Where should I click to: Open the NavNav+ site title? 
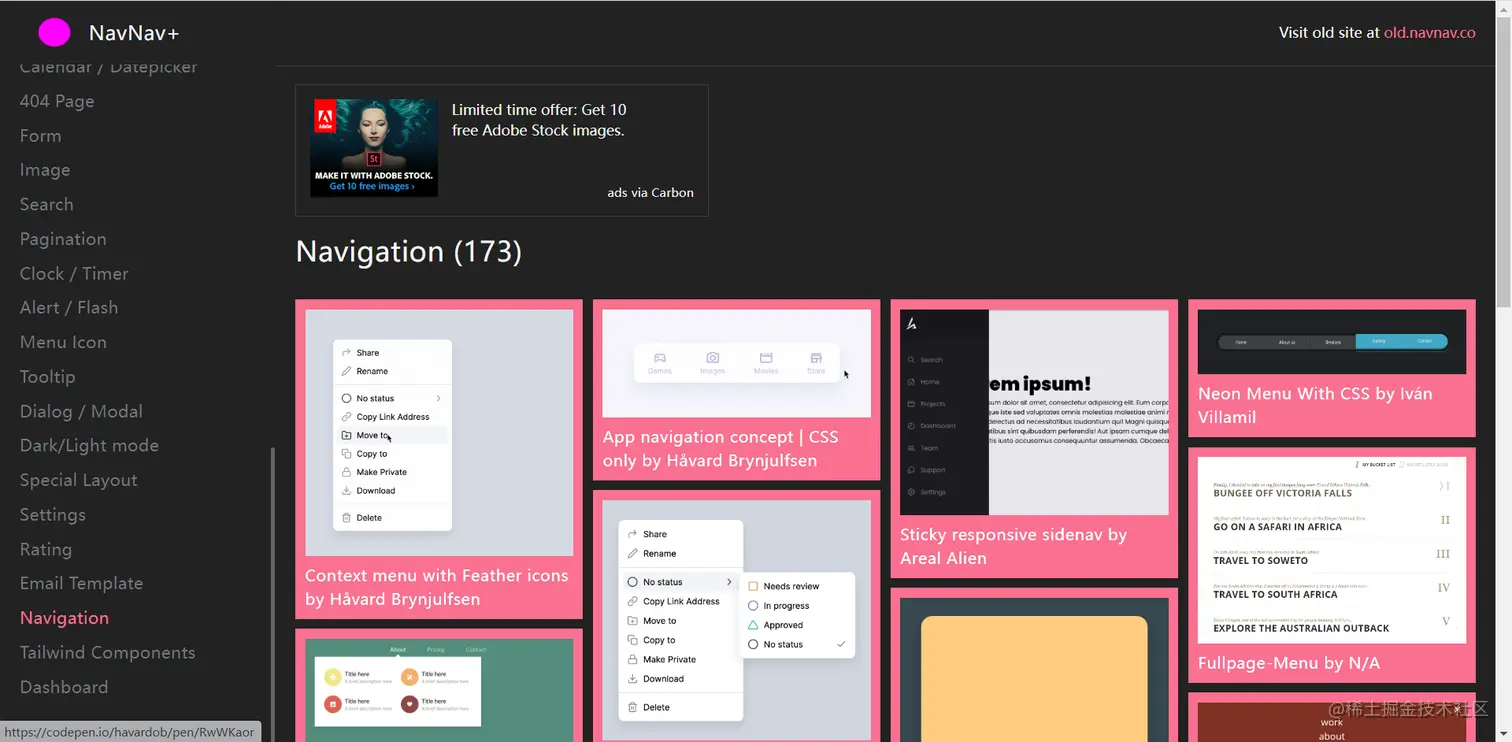[134, 33]
